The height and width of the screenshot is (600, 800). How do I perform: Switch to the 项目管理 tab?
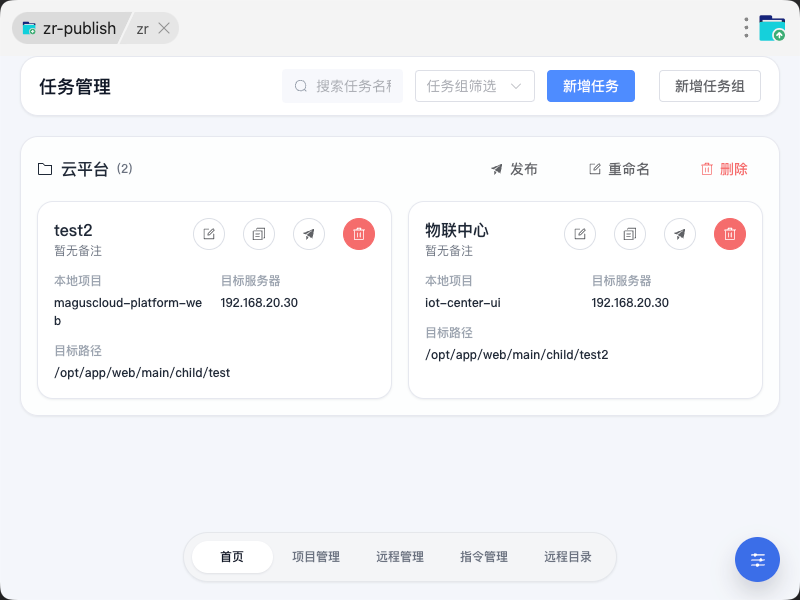[316, 557]
